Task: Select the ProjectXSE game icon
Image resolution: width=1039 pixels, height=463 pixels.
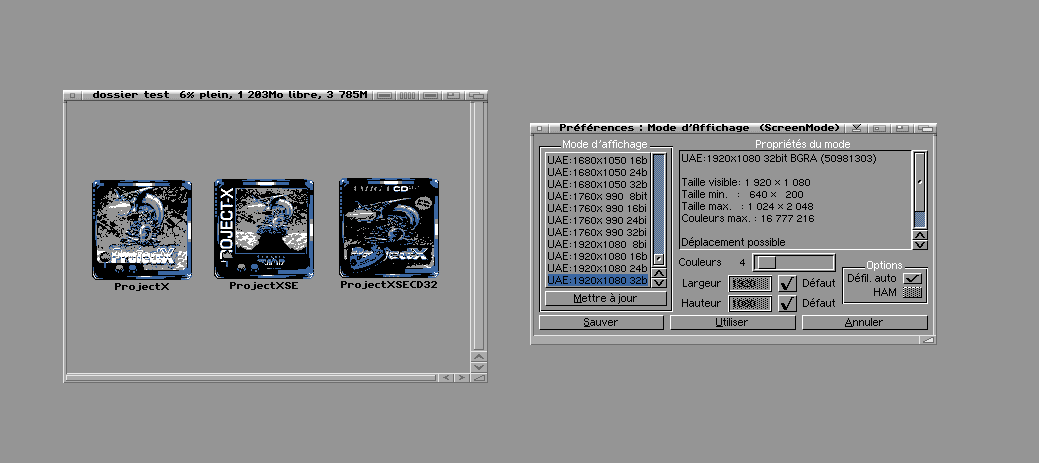Action: click(x=264, y=229)
